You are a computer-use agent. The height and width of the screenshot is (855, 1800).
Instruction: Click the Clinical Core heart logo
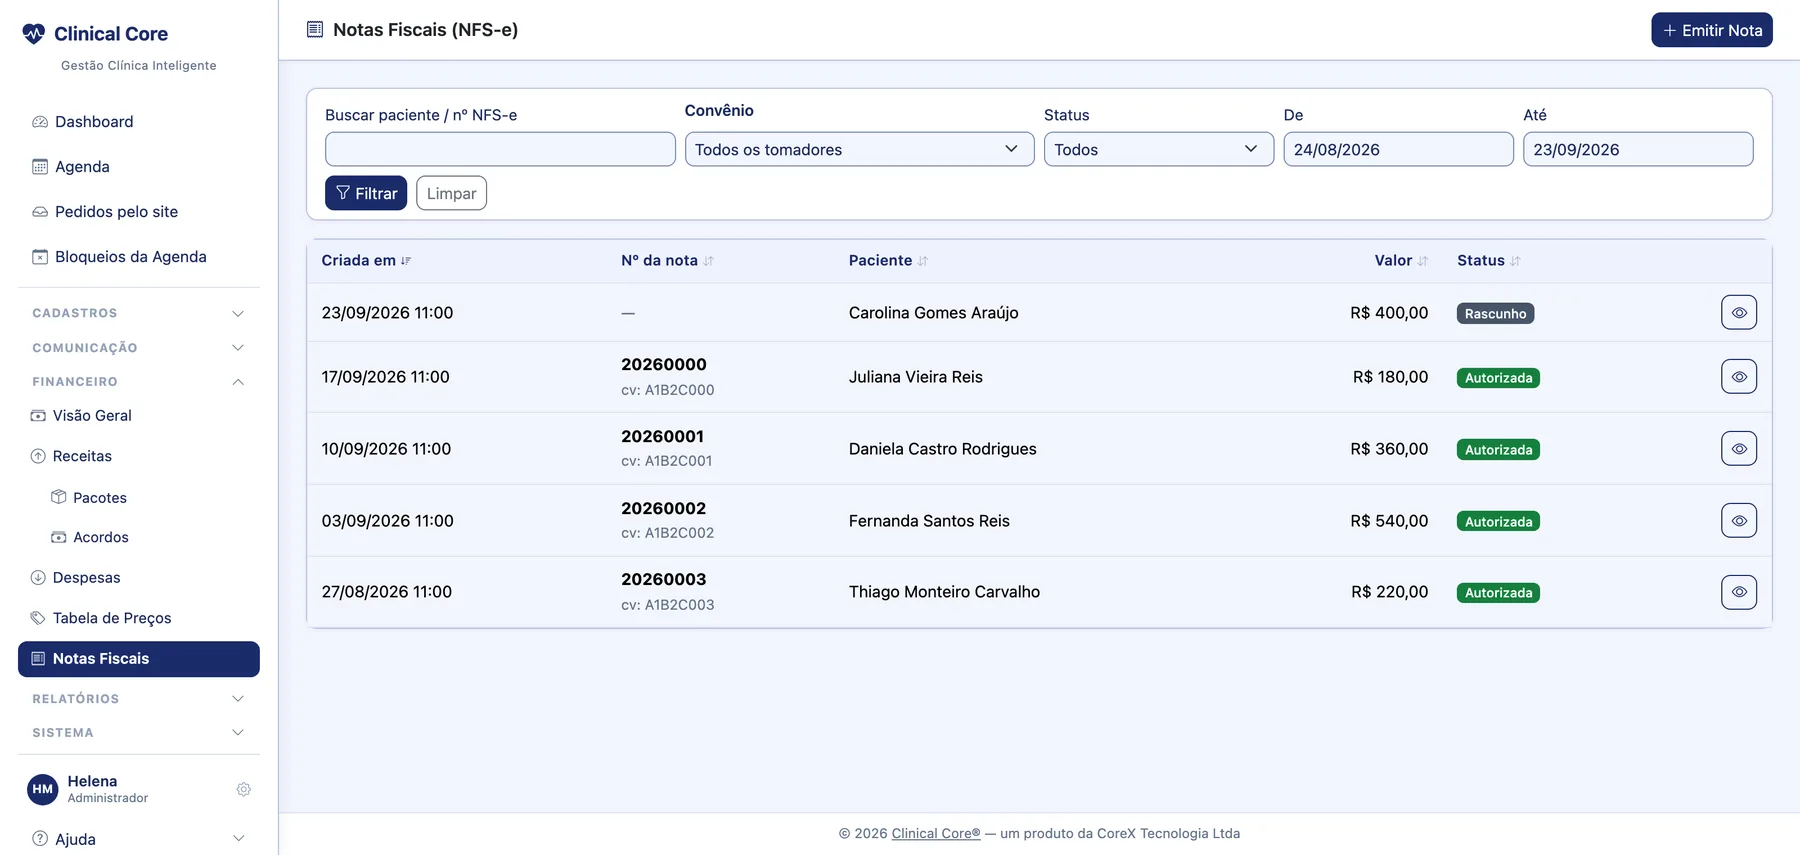[x=34, y=34]
